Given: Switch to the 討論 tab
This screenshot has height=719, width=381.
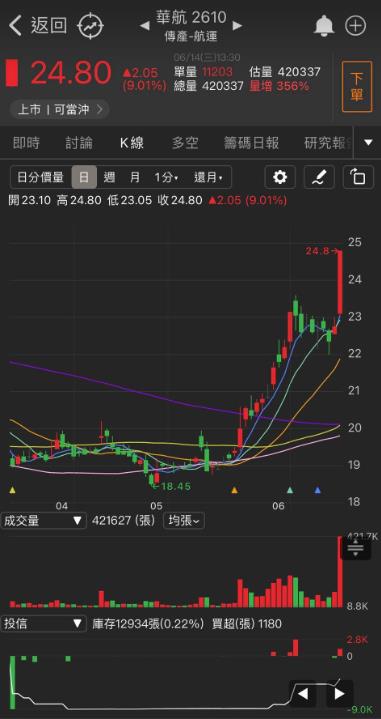Looking at the screenshot, I should tap(78, 143).
